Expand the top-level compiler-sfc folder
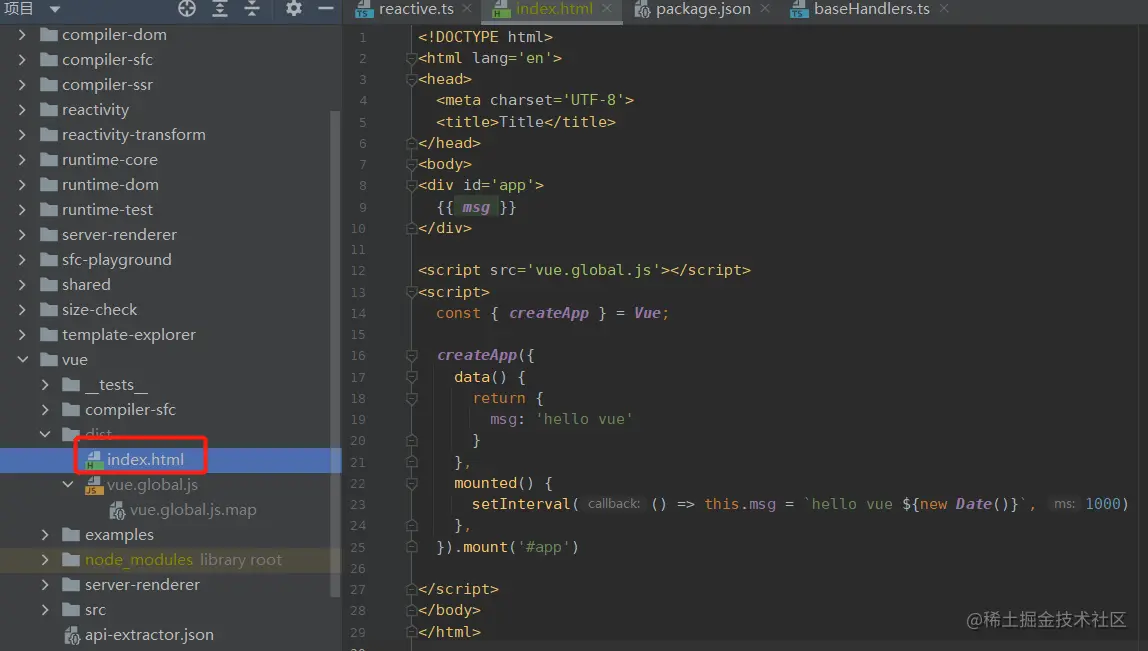Screen dimensions: 1148x651 pyautogui.click(x=22, y=59)
